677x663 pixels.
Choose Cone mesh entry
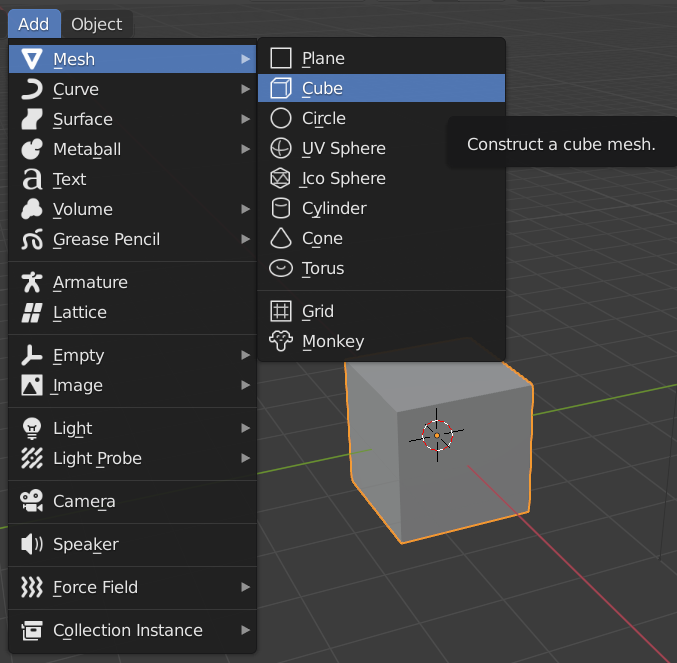coord(381,238)
